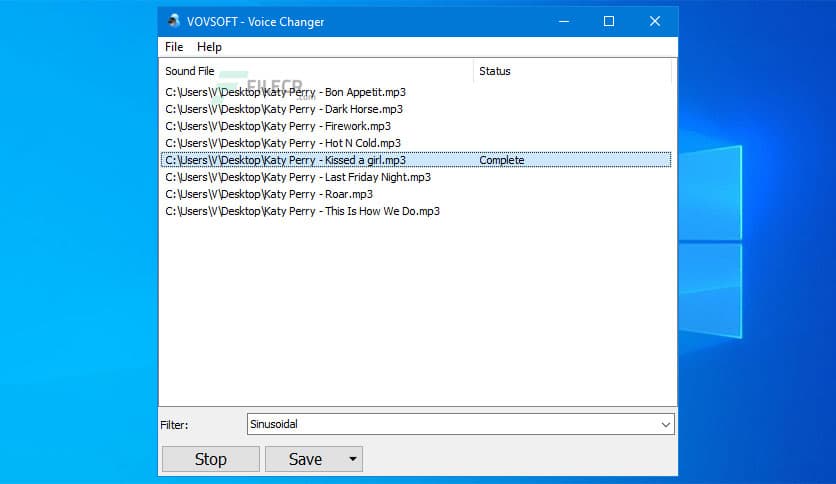Viewport: 836px width, 484px height.
Task: Click the Complete status cell
Action: coord(501,160)
